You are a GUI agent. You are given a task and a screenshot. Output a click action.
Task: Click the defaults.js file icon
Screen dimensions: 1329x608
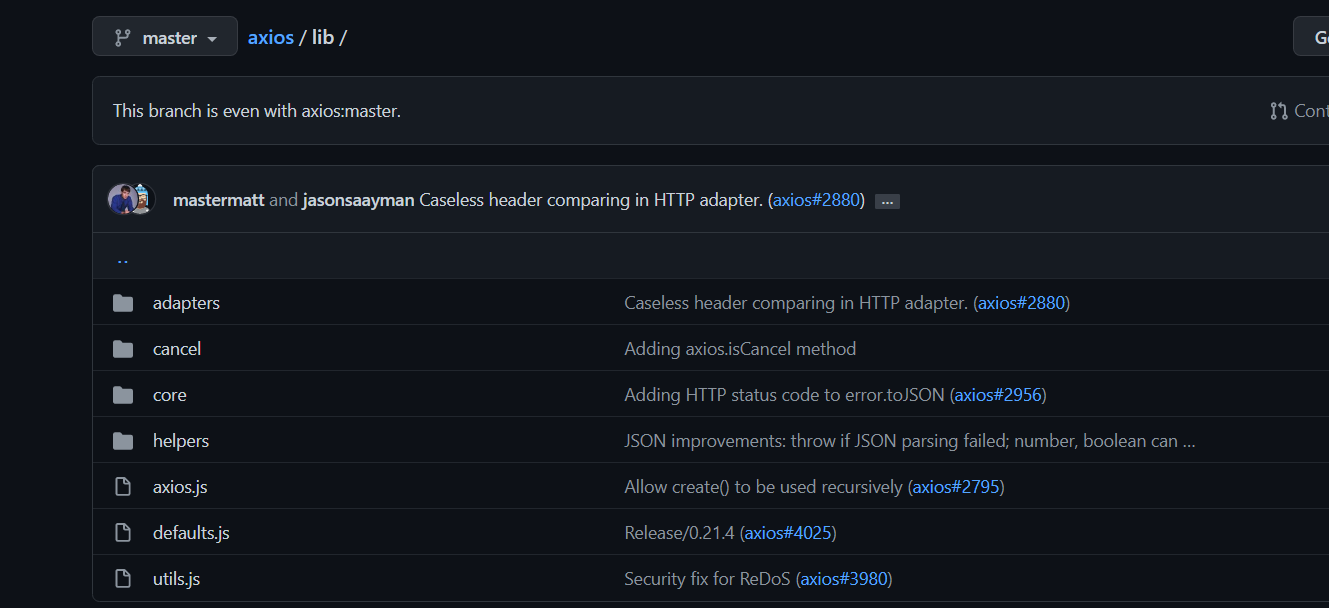(123, 533)
